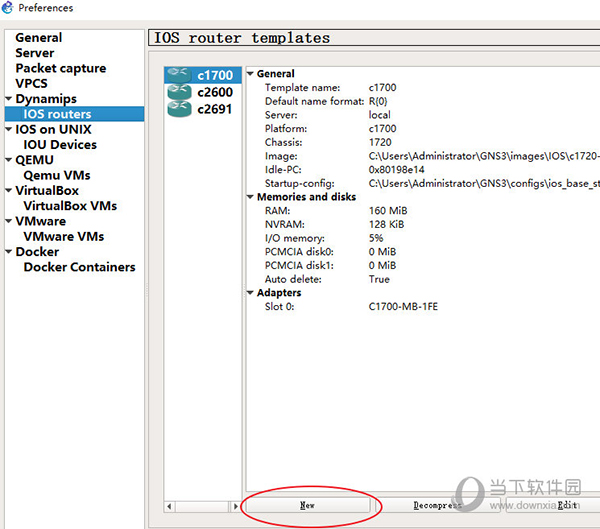The height and width of the screenshot is (529, 600).
Task: Collapse the Memories and disks section
Action: (250, 197)
